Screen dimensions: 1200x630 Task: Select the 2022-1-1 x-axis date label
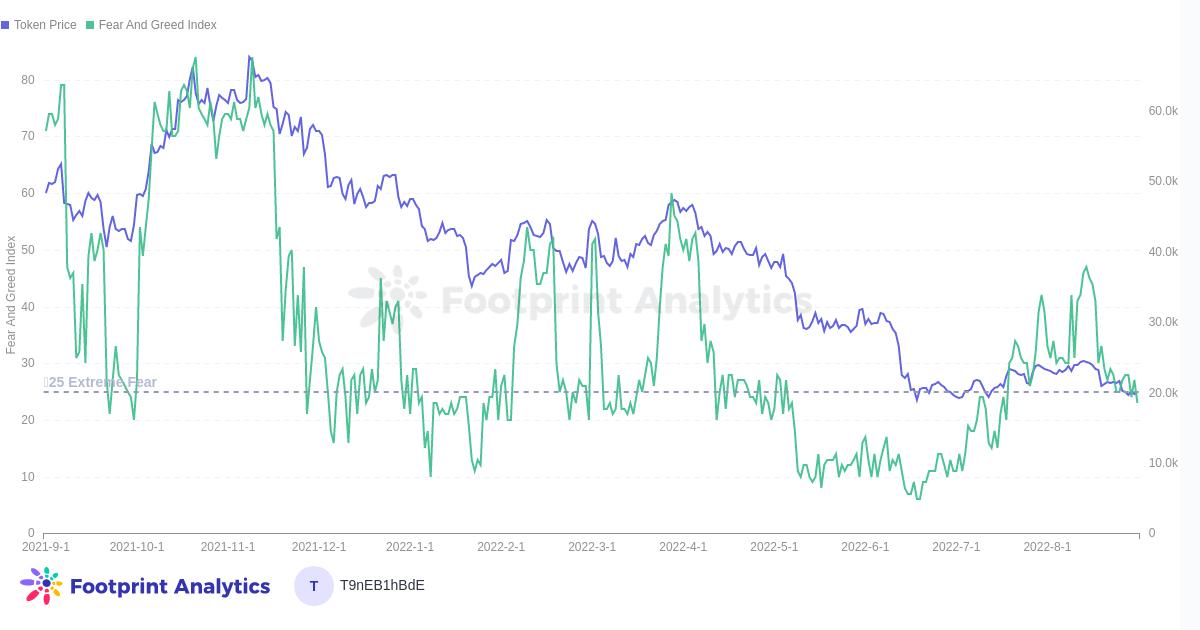[410, 547]
